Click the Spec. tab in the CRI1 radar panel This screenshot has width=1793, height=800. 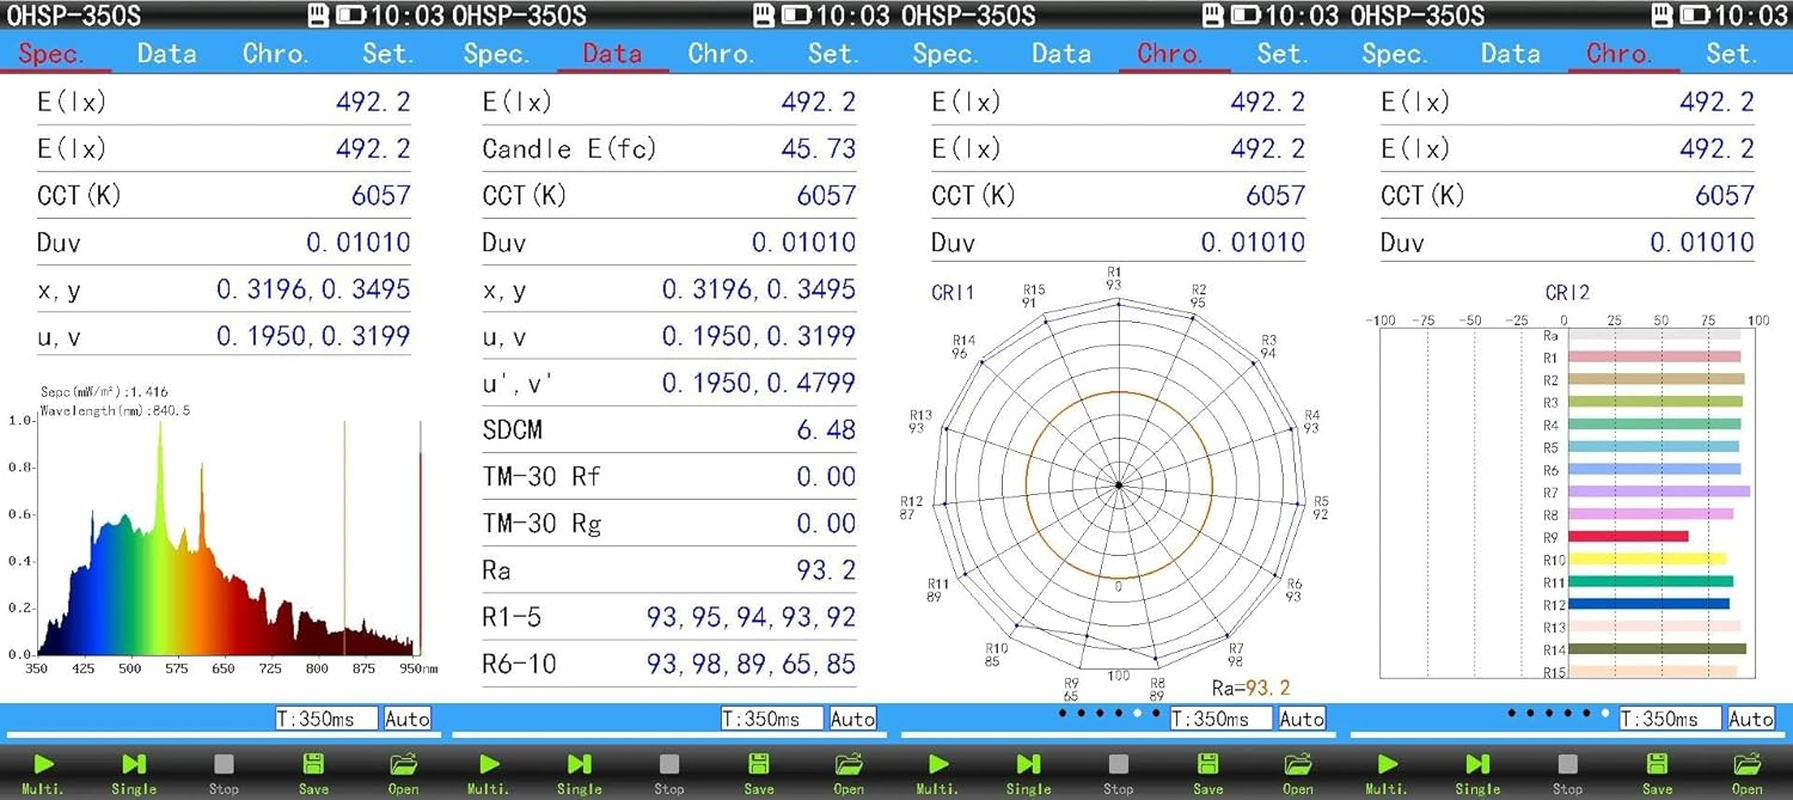944,53
